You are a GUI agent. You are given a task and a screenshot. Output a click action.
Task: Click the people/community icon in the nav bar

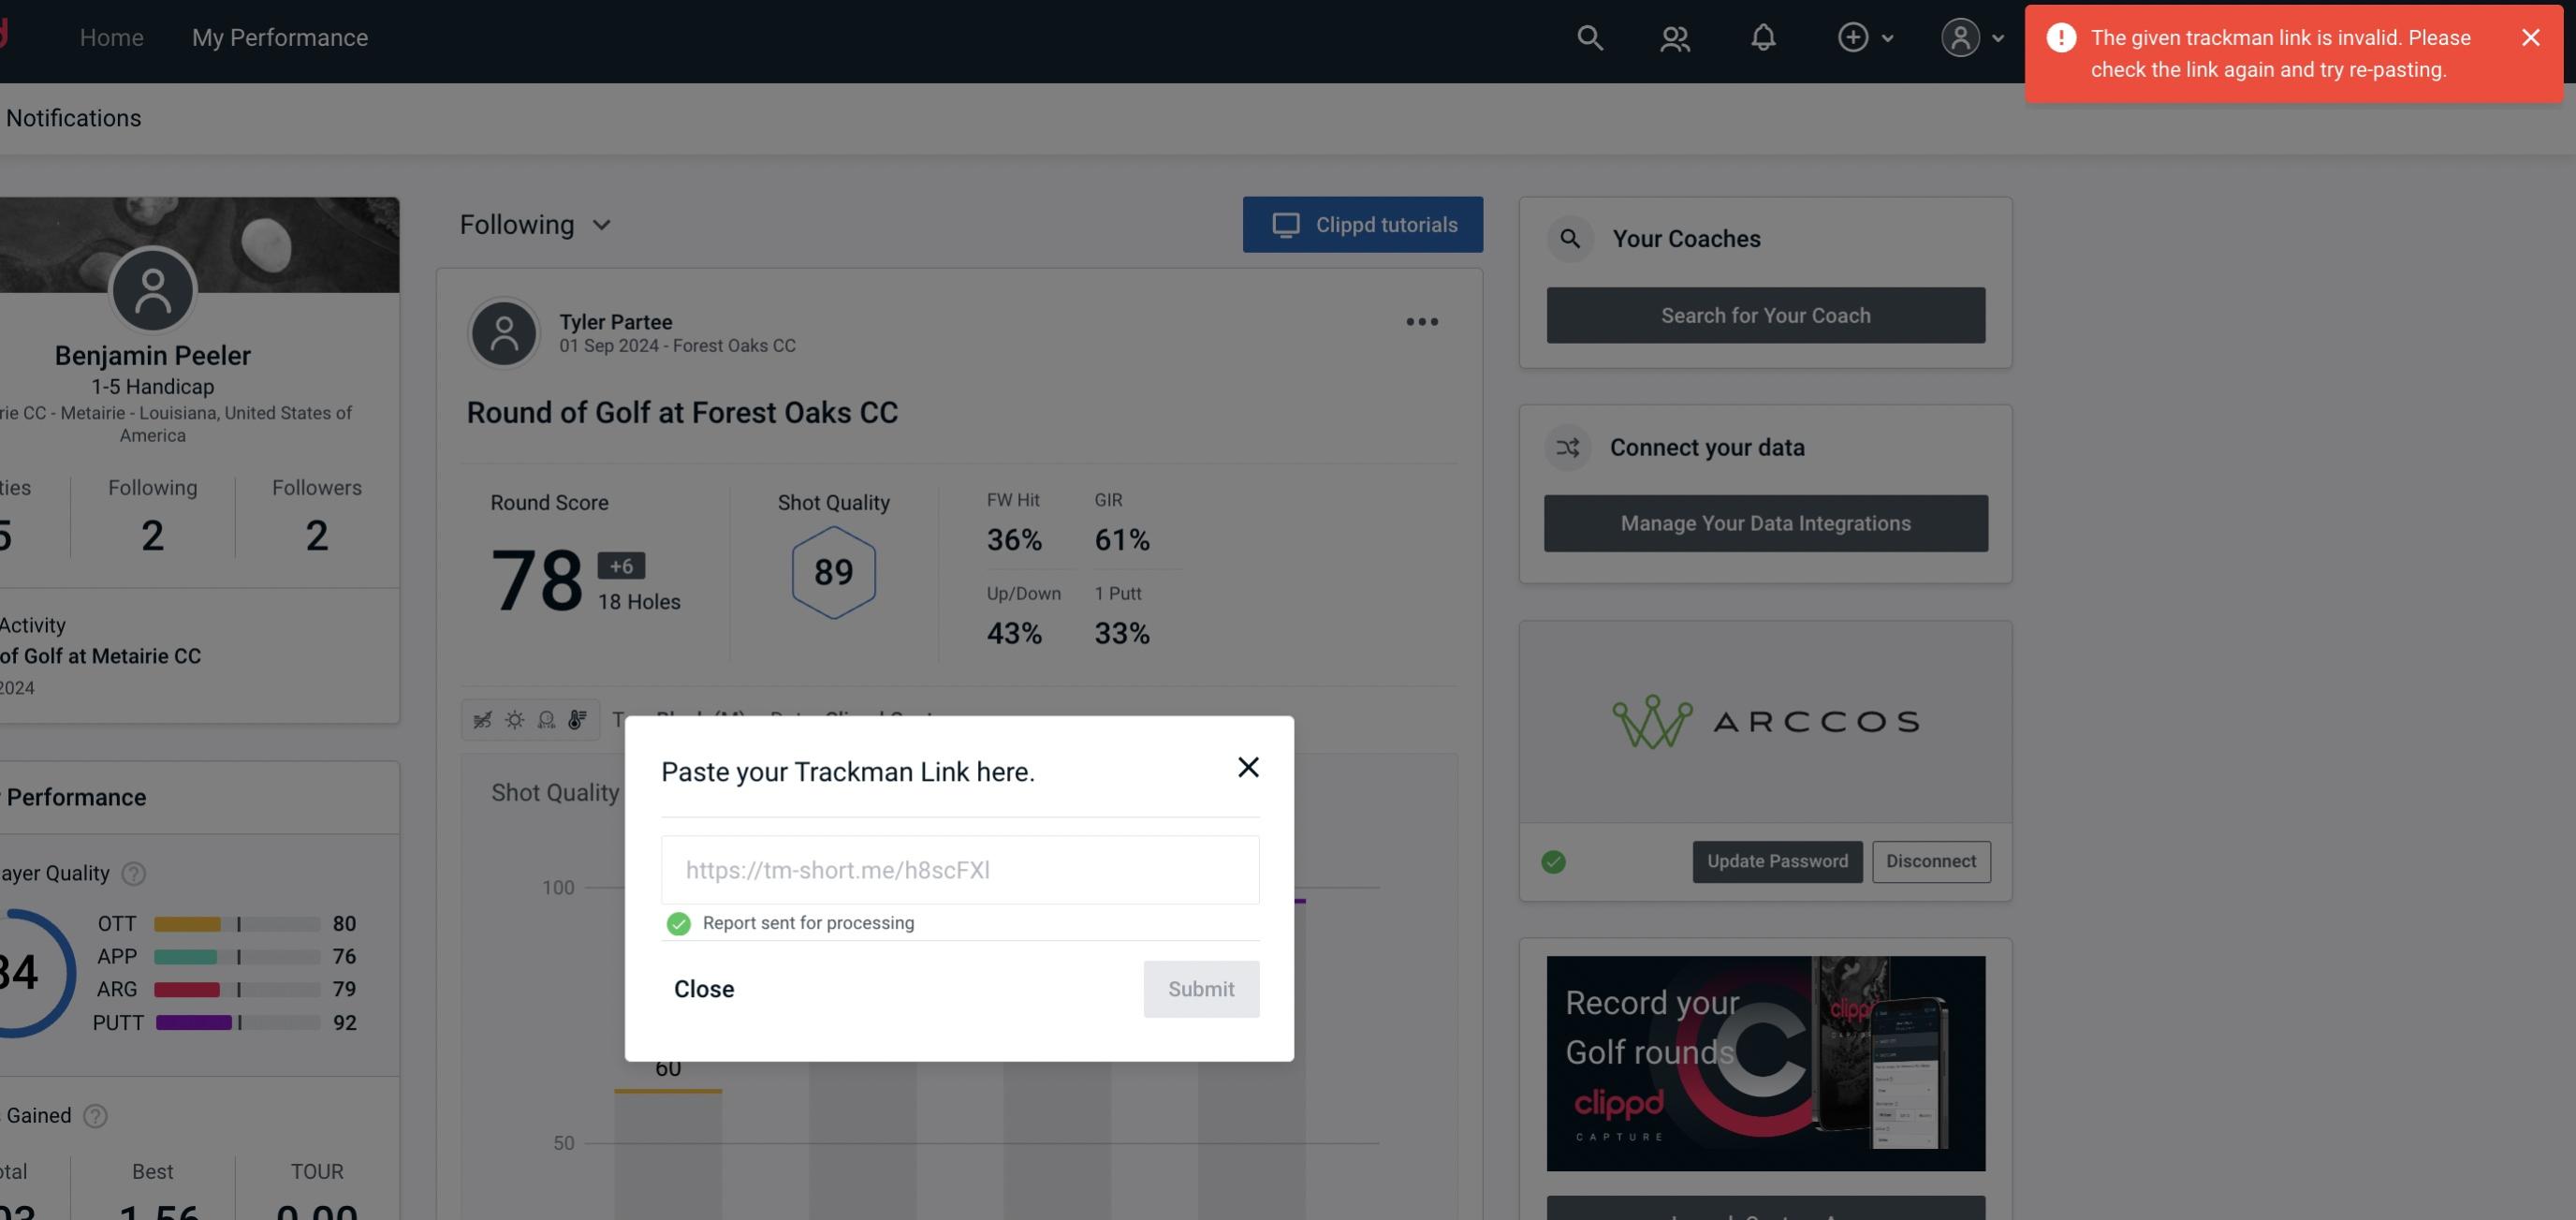(1674, 37)
